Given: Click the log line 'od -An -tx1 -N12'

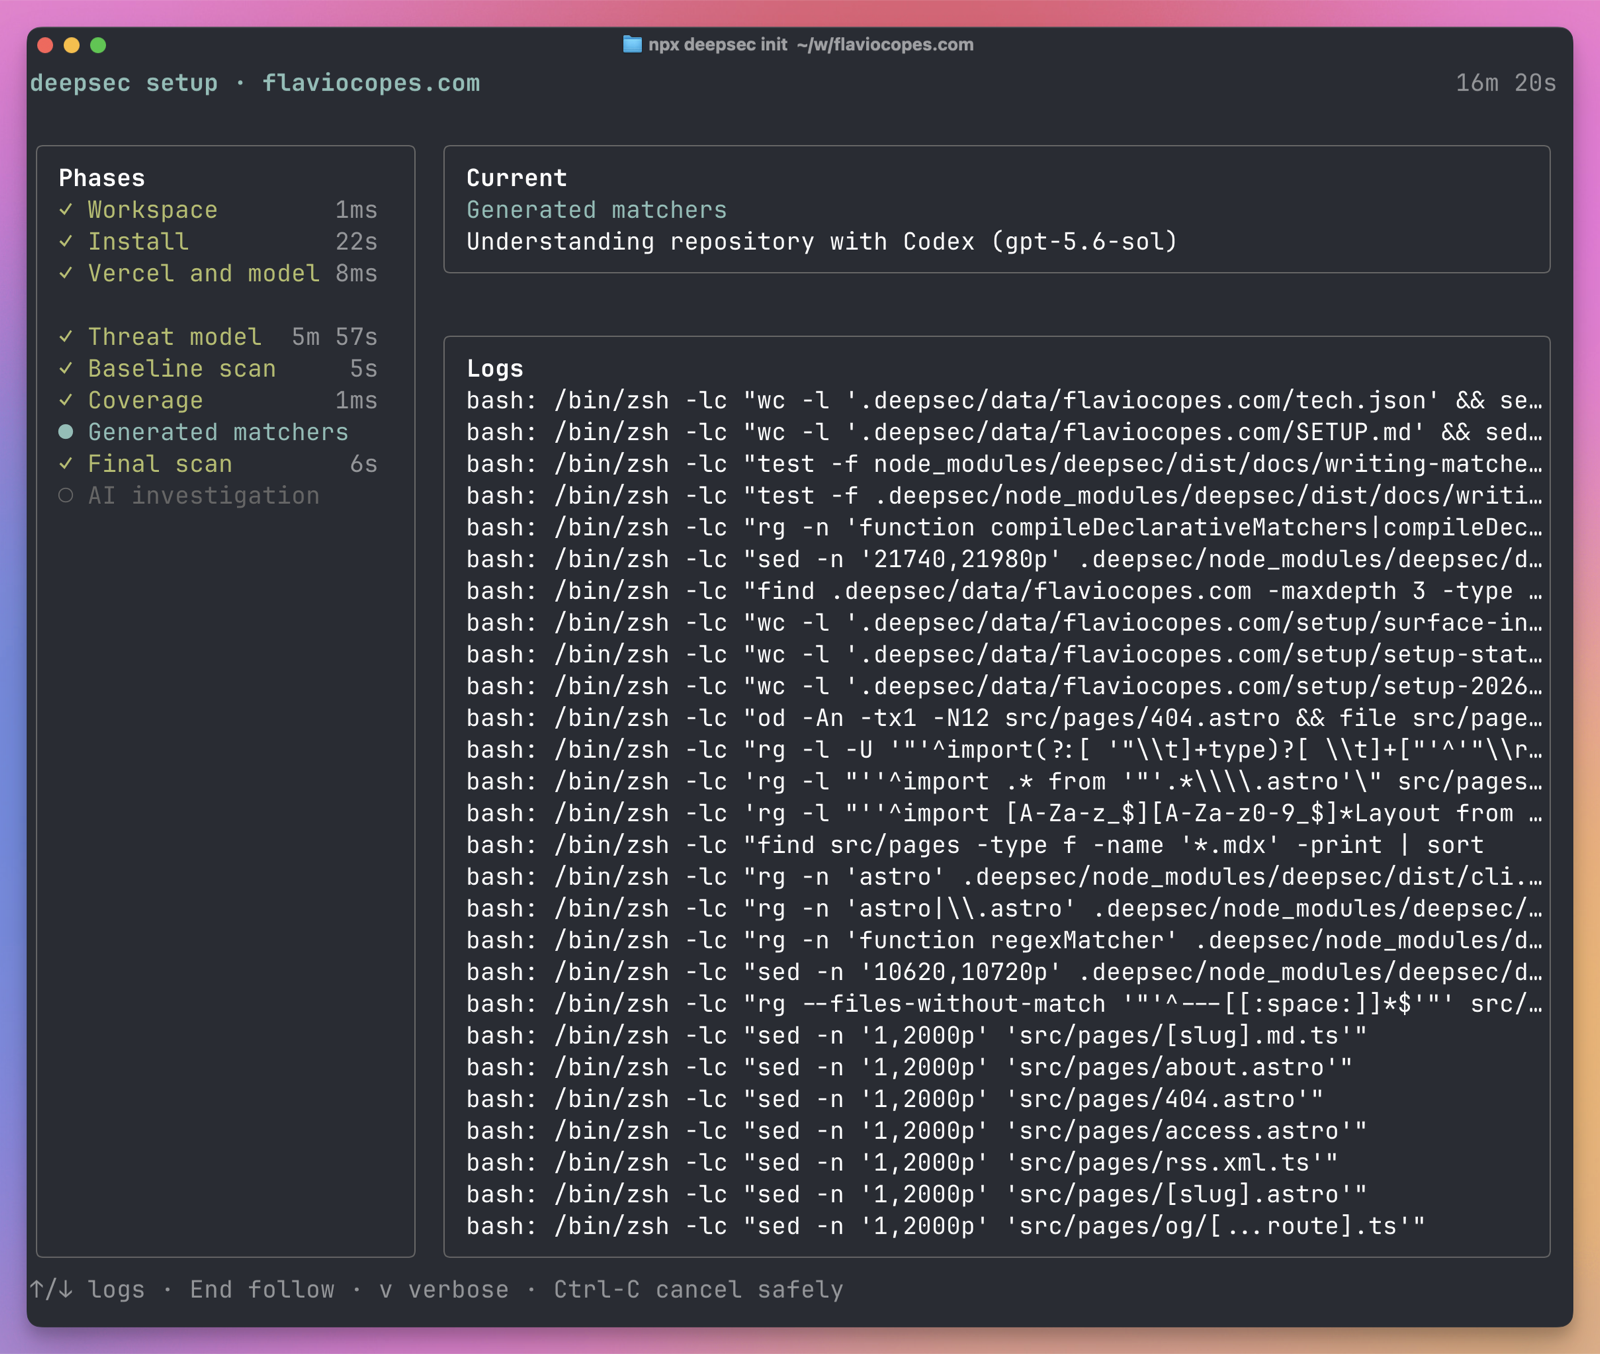Looking at the screenshot, I should coord(1004,718).
